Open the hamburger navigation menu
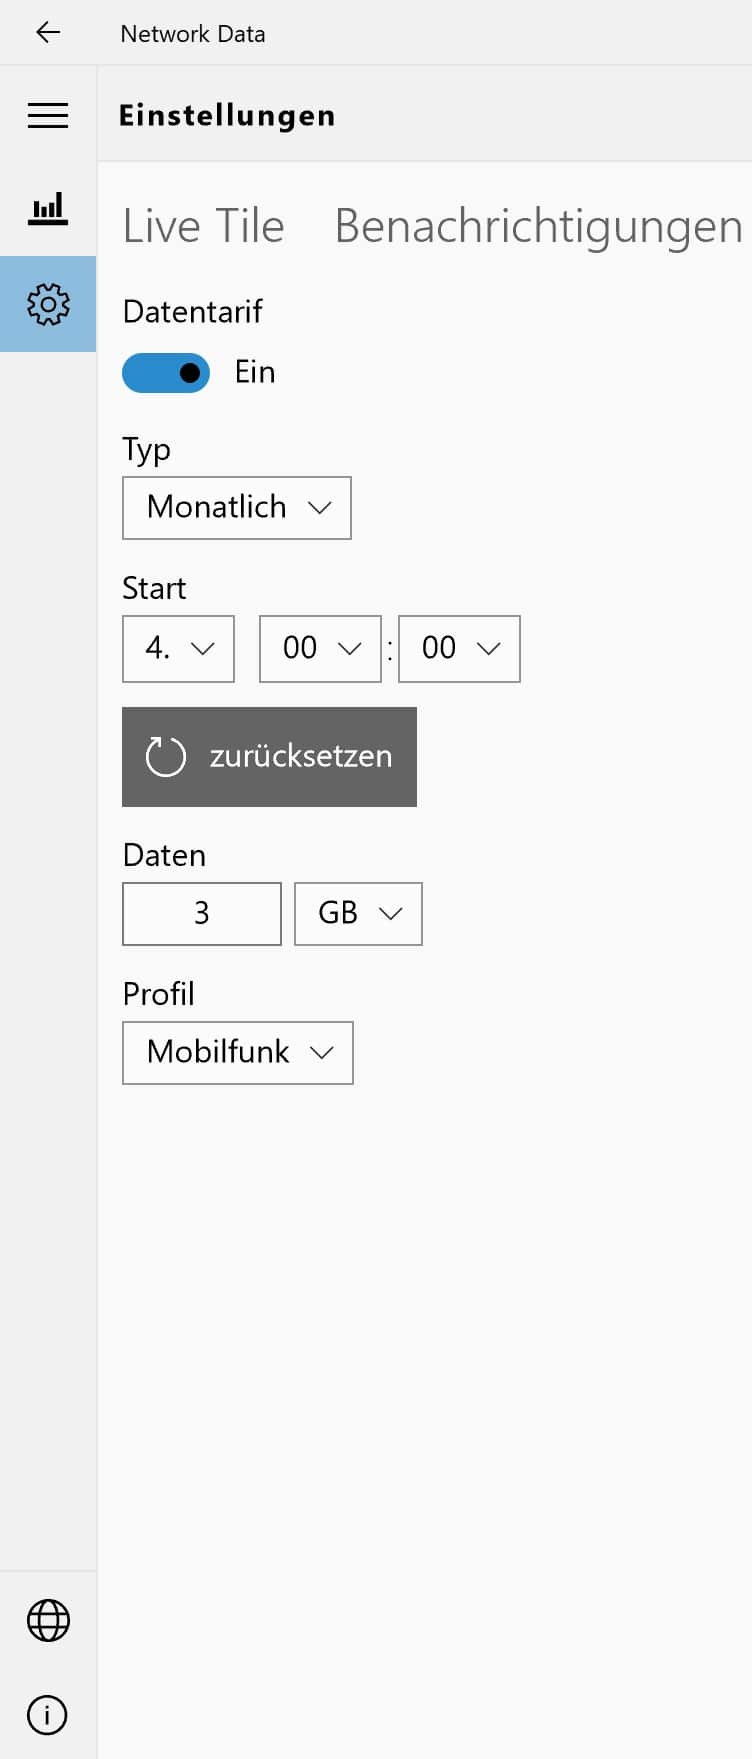The image size is (752, 1759). tap(48, 115)
